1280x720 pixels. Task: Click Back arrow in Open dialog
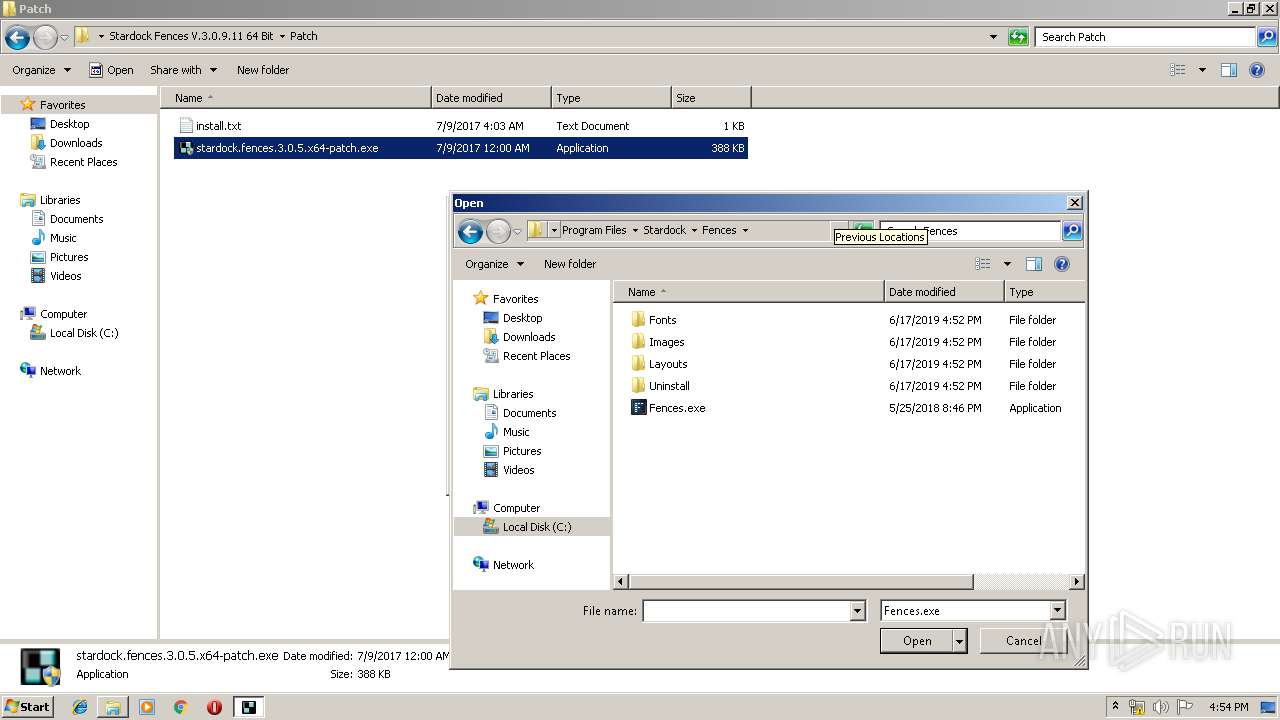470,231
